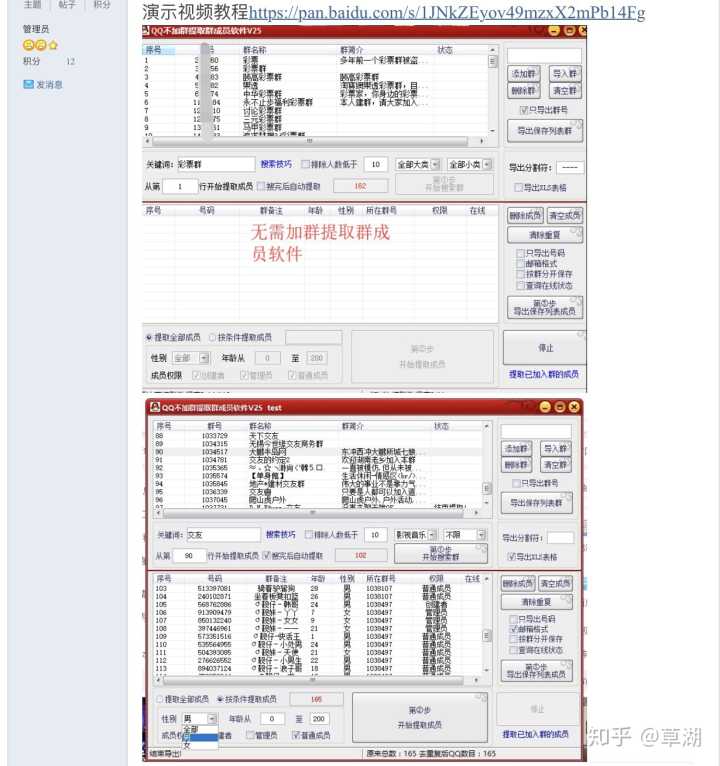The image size is (720, 766).
Task: Click 导出保存列表成员 in upper window
Action: 545,307
